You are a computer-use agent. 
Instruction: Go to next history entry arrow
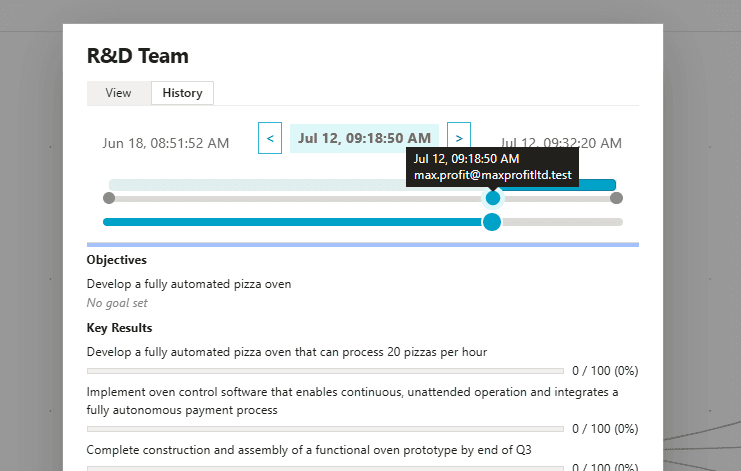[459, 138]
